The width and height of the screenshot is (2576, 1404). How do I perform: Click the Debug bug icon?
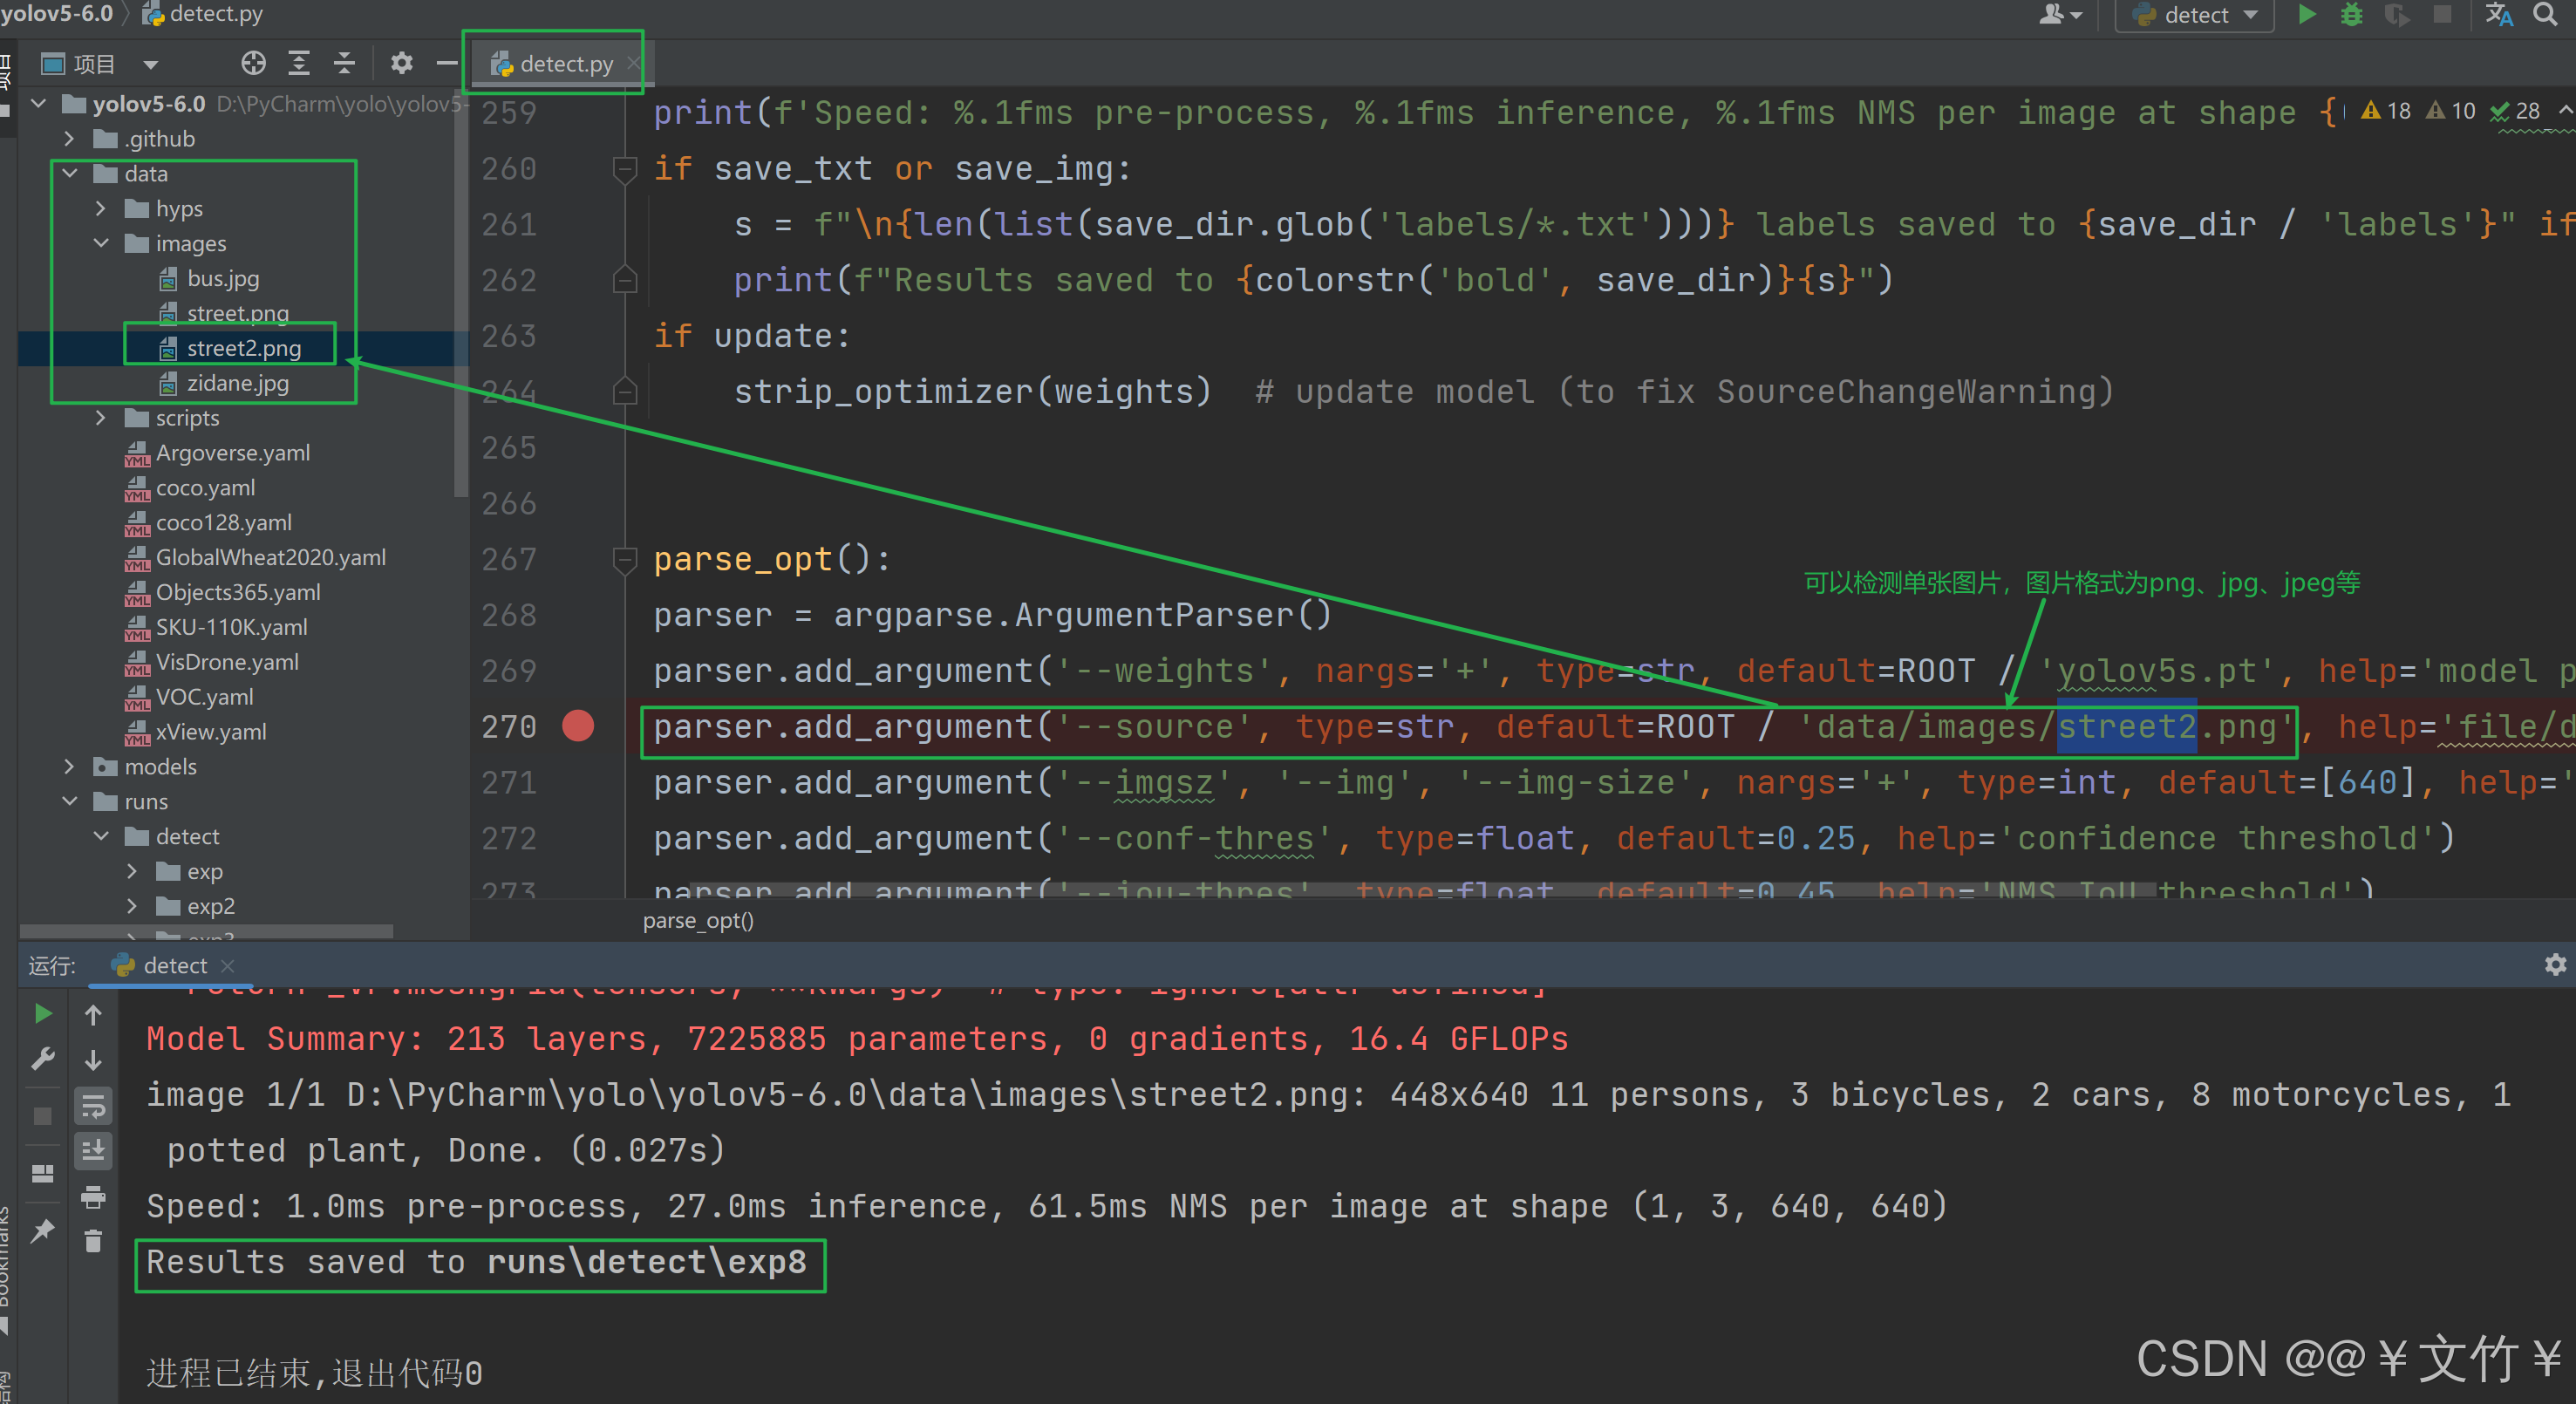(2352, 15)
